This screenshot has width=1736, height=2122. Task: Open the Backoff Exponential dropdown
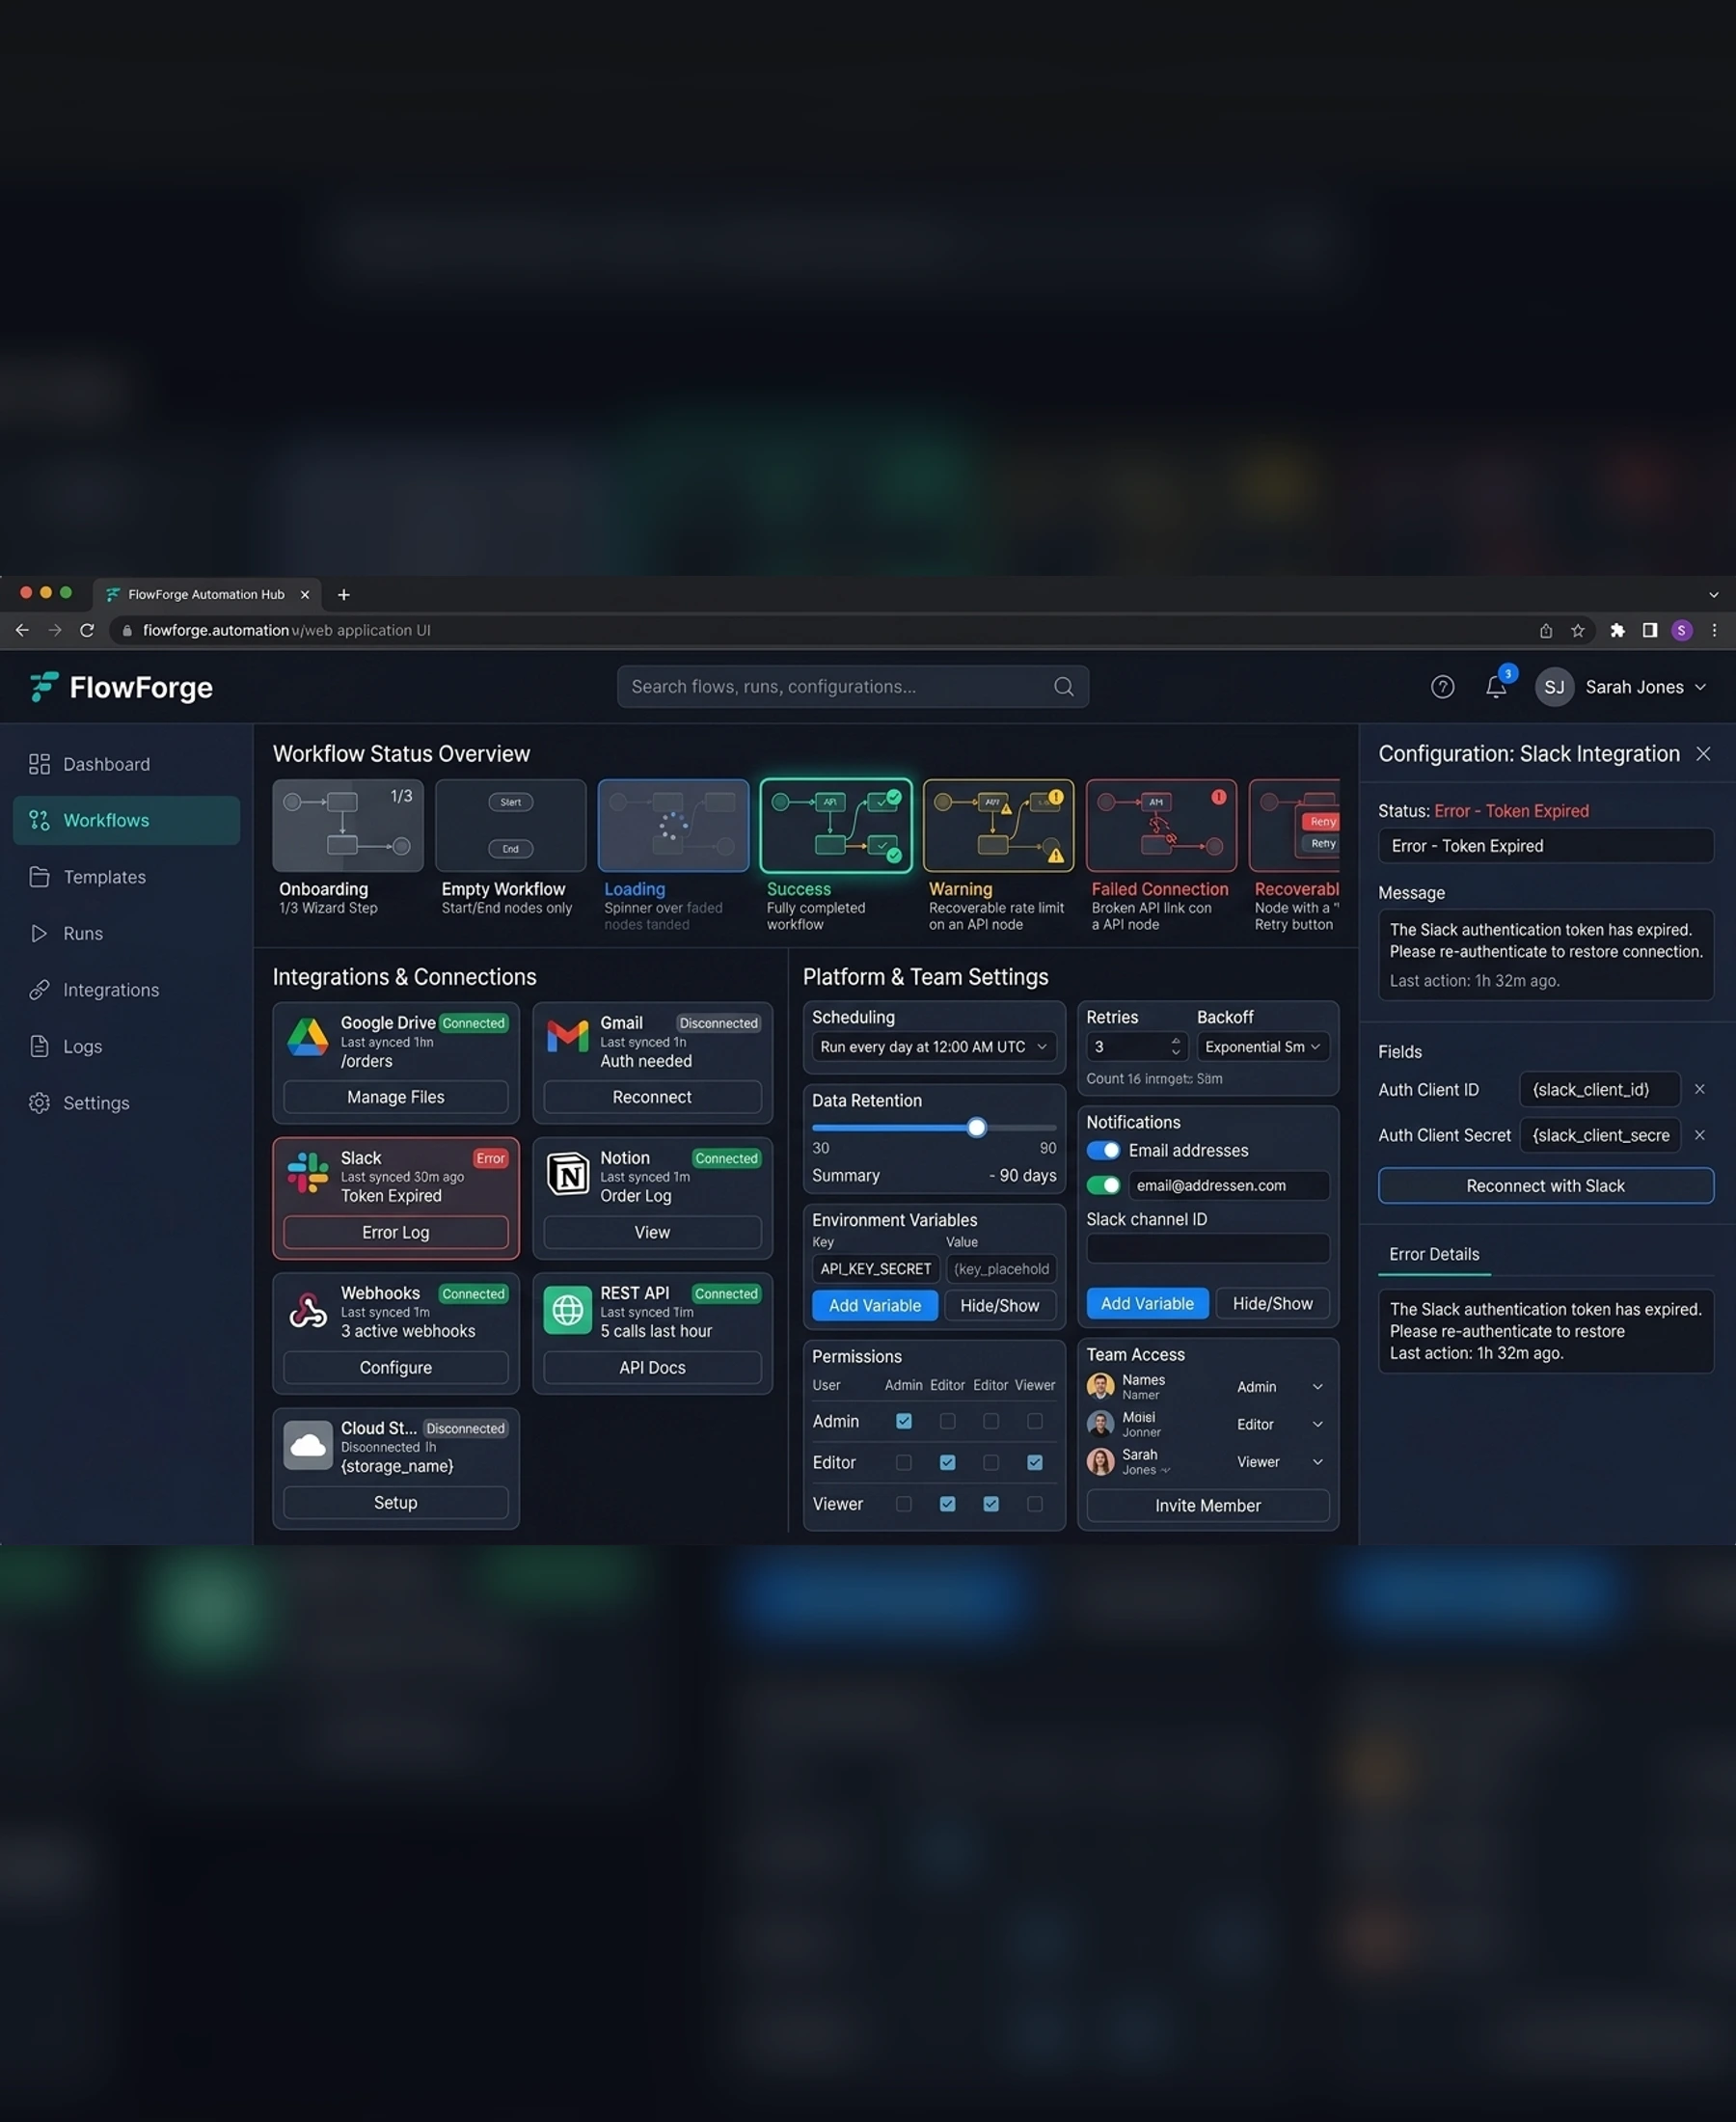[1263, 1047]
